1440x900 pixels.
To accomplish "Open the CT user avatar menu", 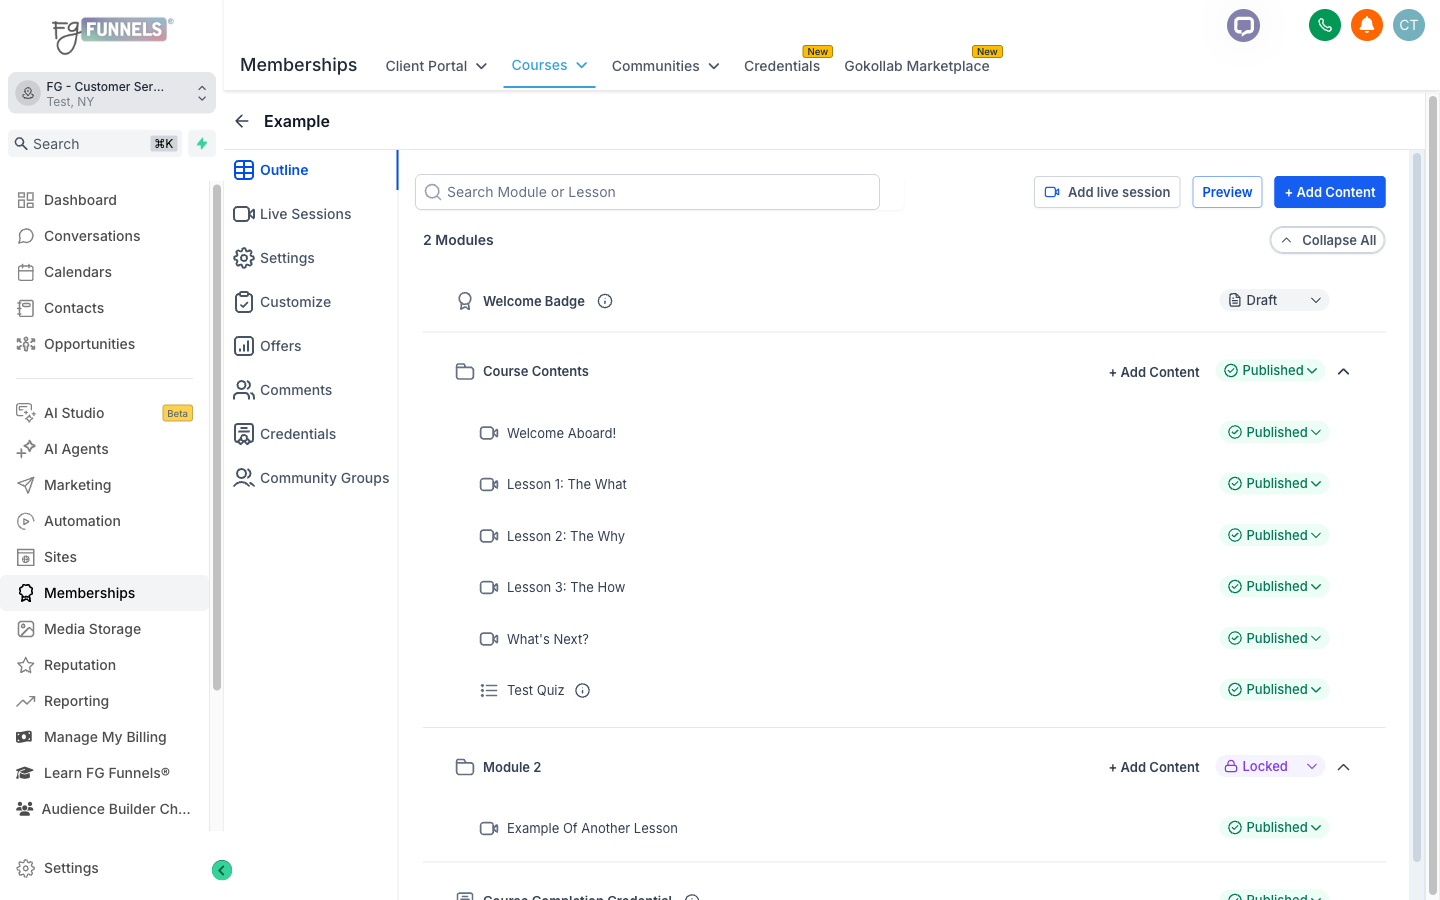I will (x=1409, y=25).
